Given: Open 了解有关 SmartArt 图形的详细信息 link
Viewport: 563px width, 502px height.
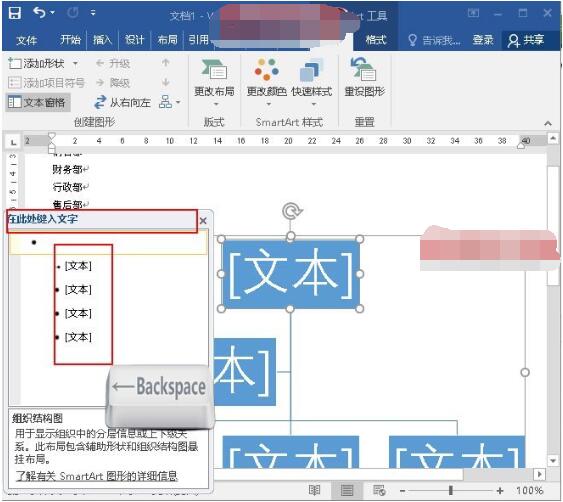Looking at the screenshot, I should [97, 477].
